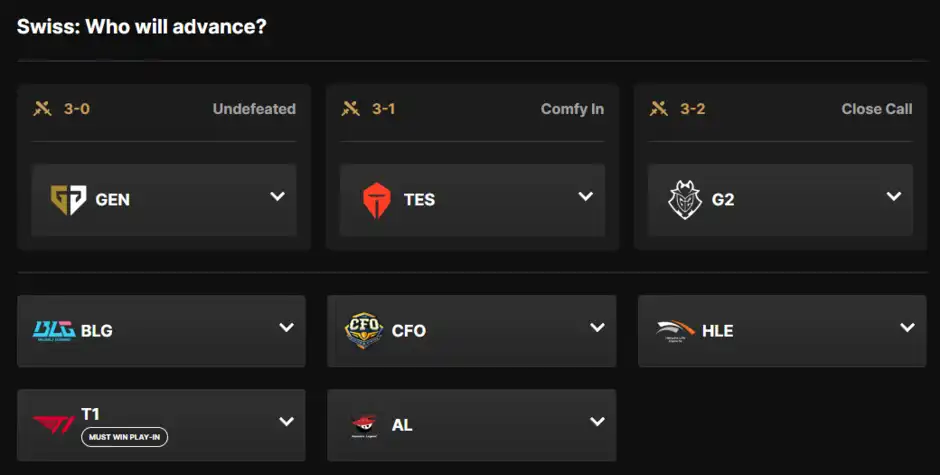940x475 pixels.
Task: Expand the G2 selection chevron
Action: click(x=894, y=197)
